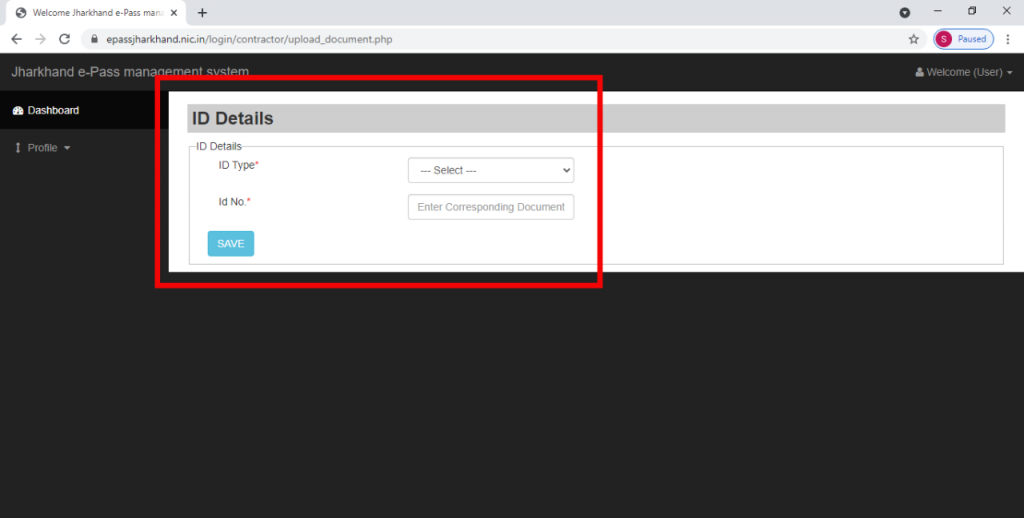The width and height of the screenshot is (1024, 518).
Task: Expand the Profile sidebar menu
Action: 42,148
